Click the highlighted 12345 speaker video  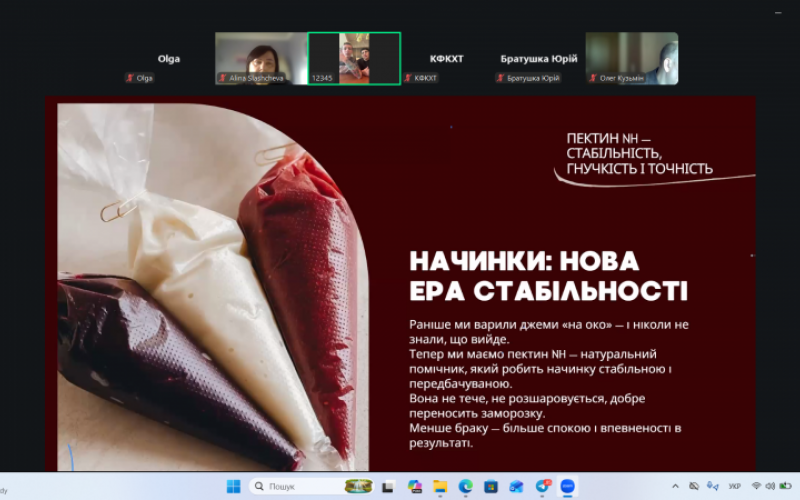click(354, 58)
